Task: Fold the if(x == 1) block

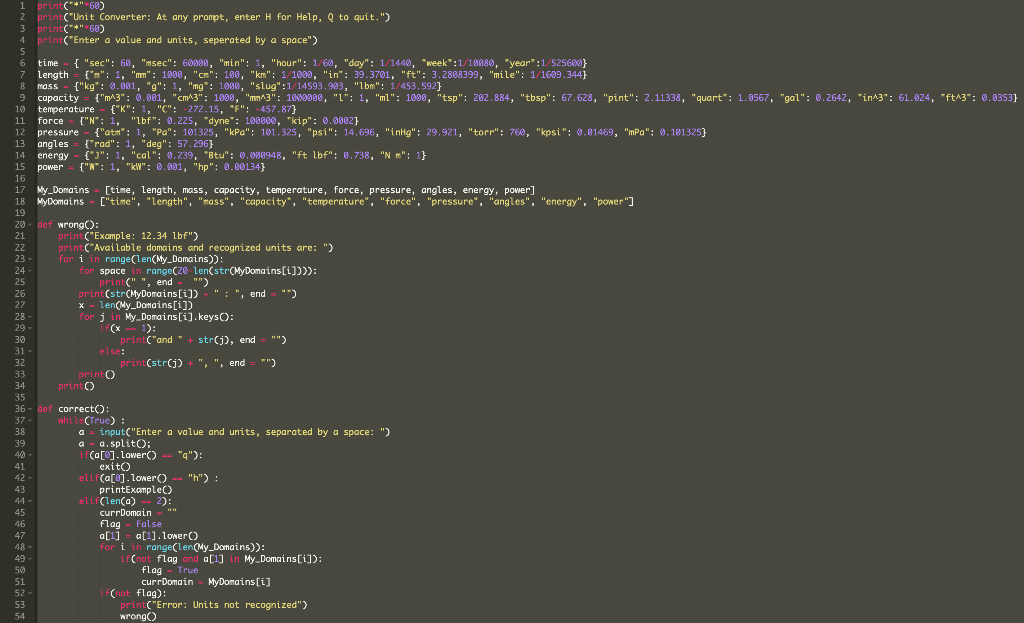Action: pos(30,327)
